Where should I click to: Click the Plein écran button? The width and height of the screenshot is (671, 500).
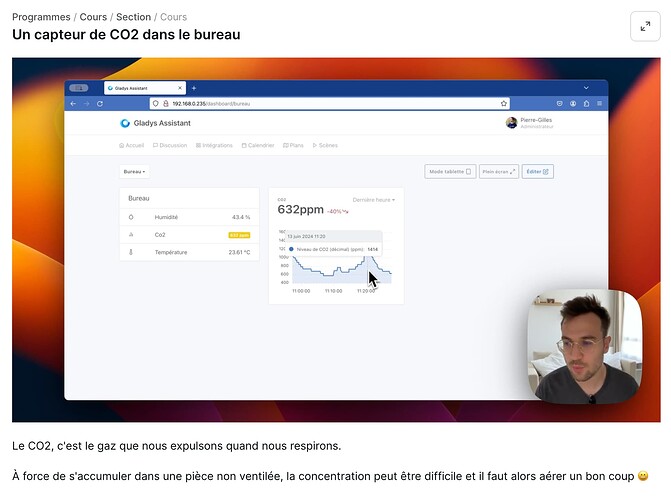pyautogui.click(x=499, y=172)
